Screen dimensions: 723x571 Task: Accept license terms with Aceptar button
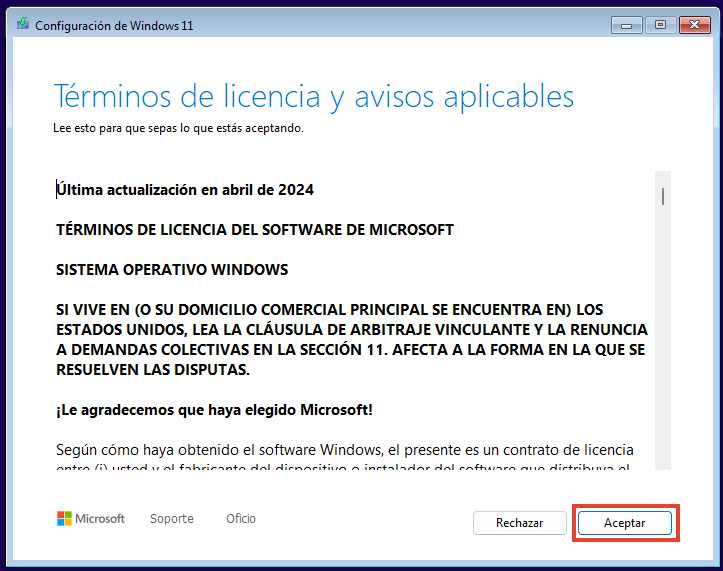(625, 523)
